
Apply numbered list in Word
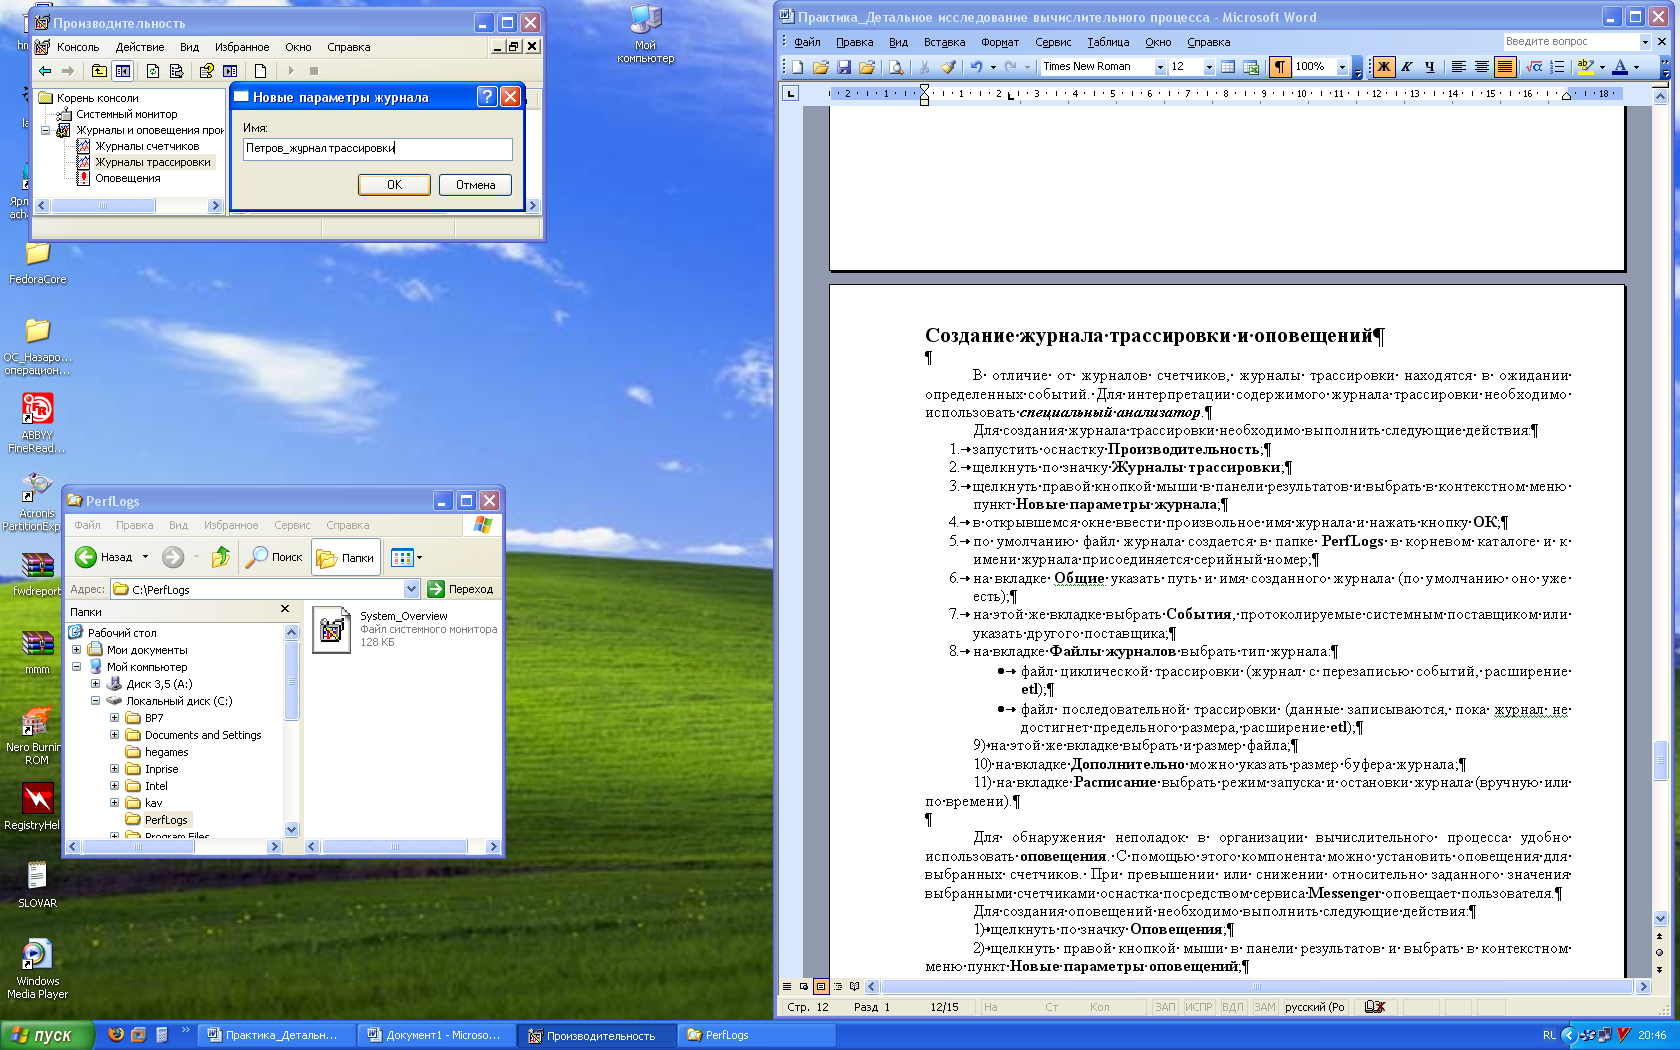(1557, 67)
